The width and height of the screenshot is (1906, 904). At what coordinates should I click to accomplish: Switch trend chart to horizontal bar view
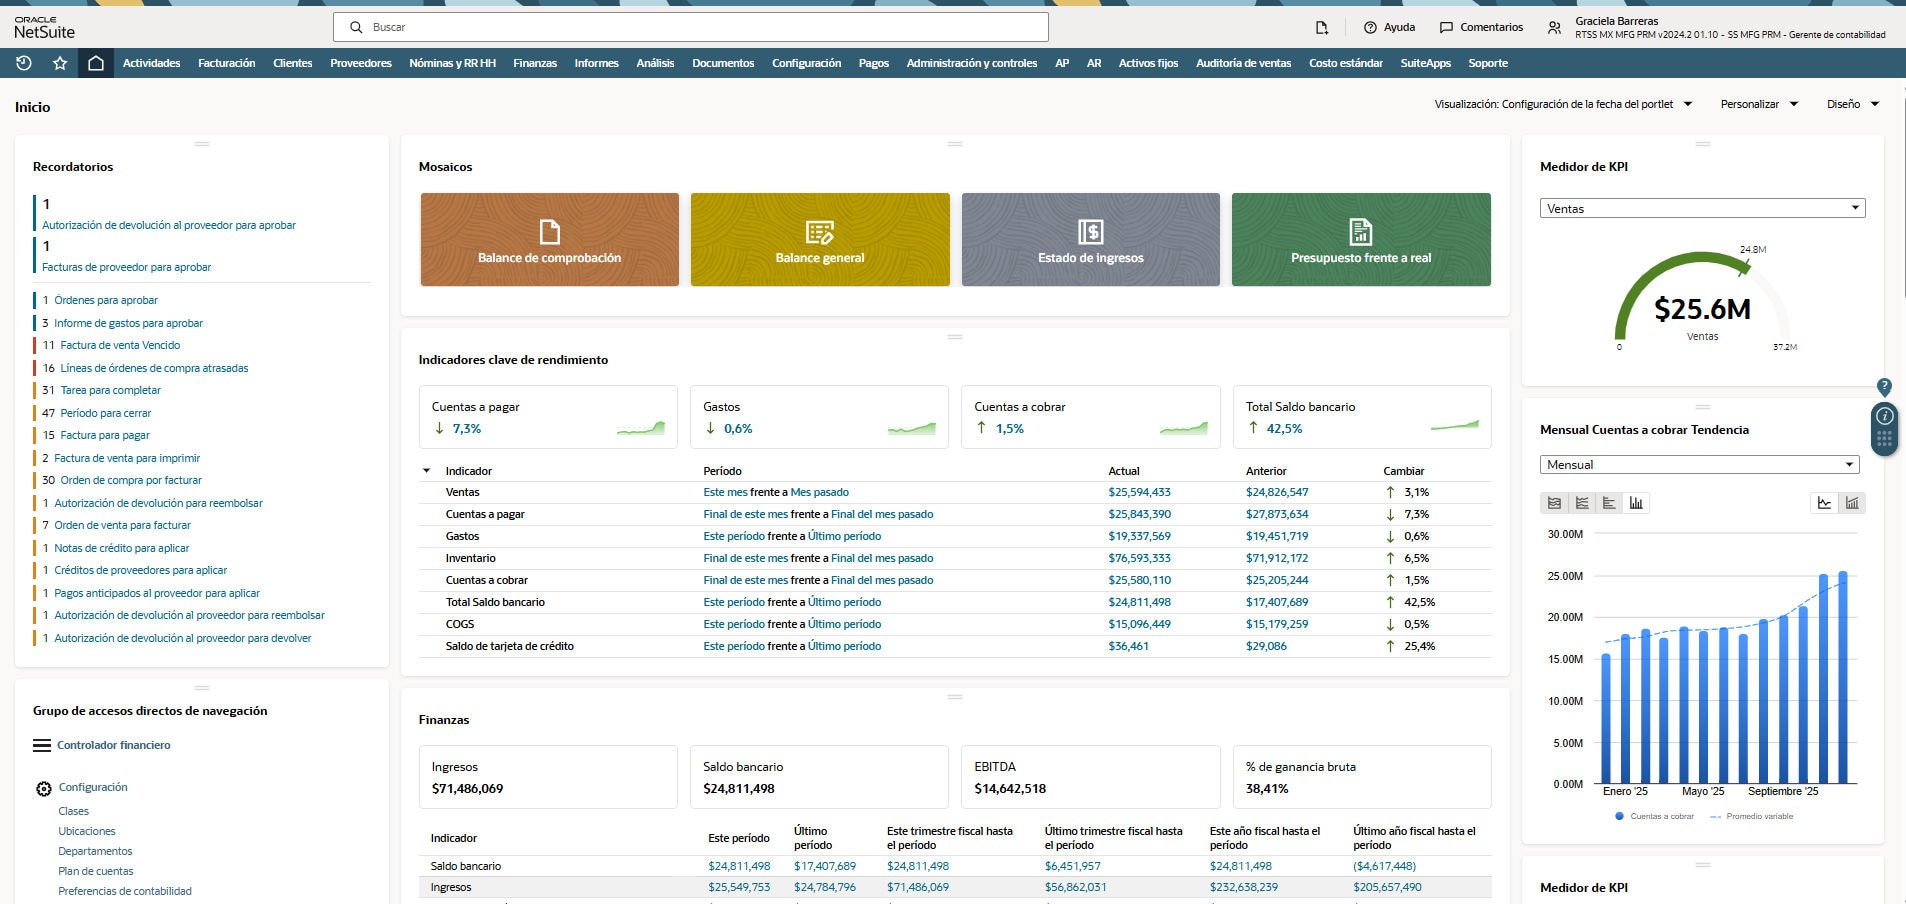pos(1608,503)
